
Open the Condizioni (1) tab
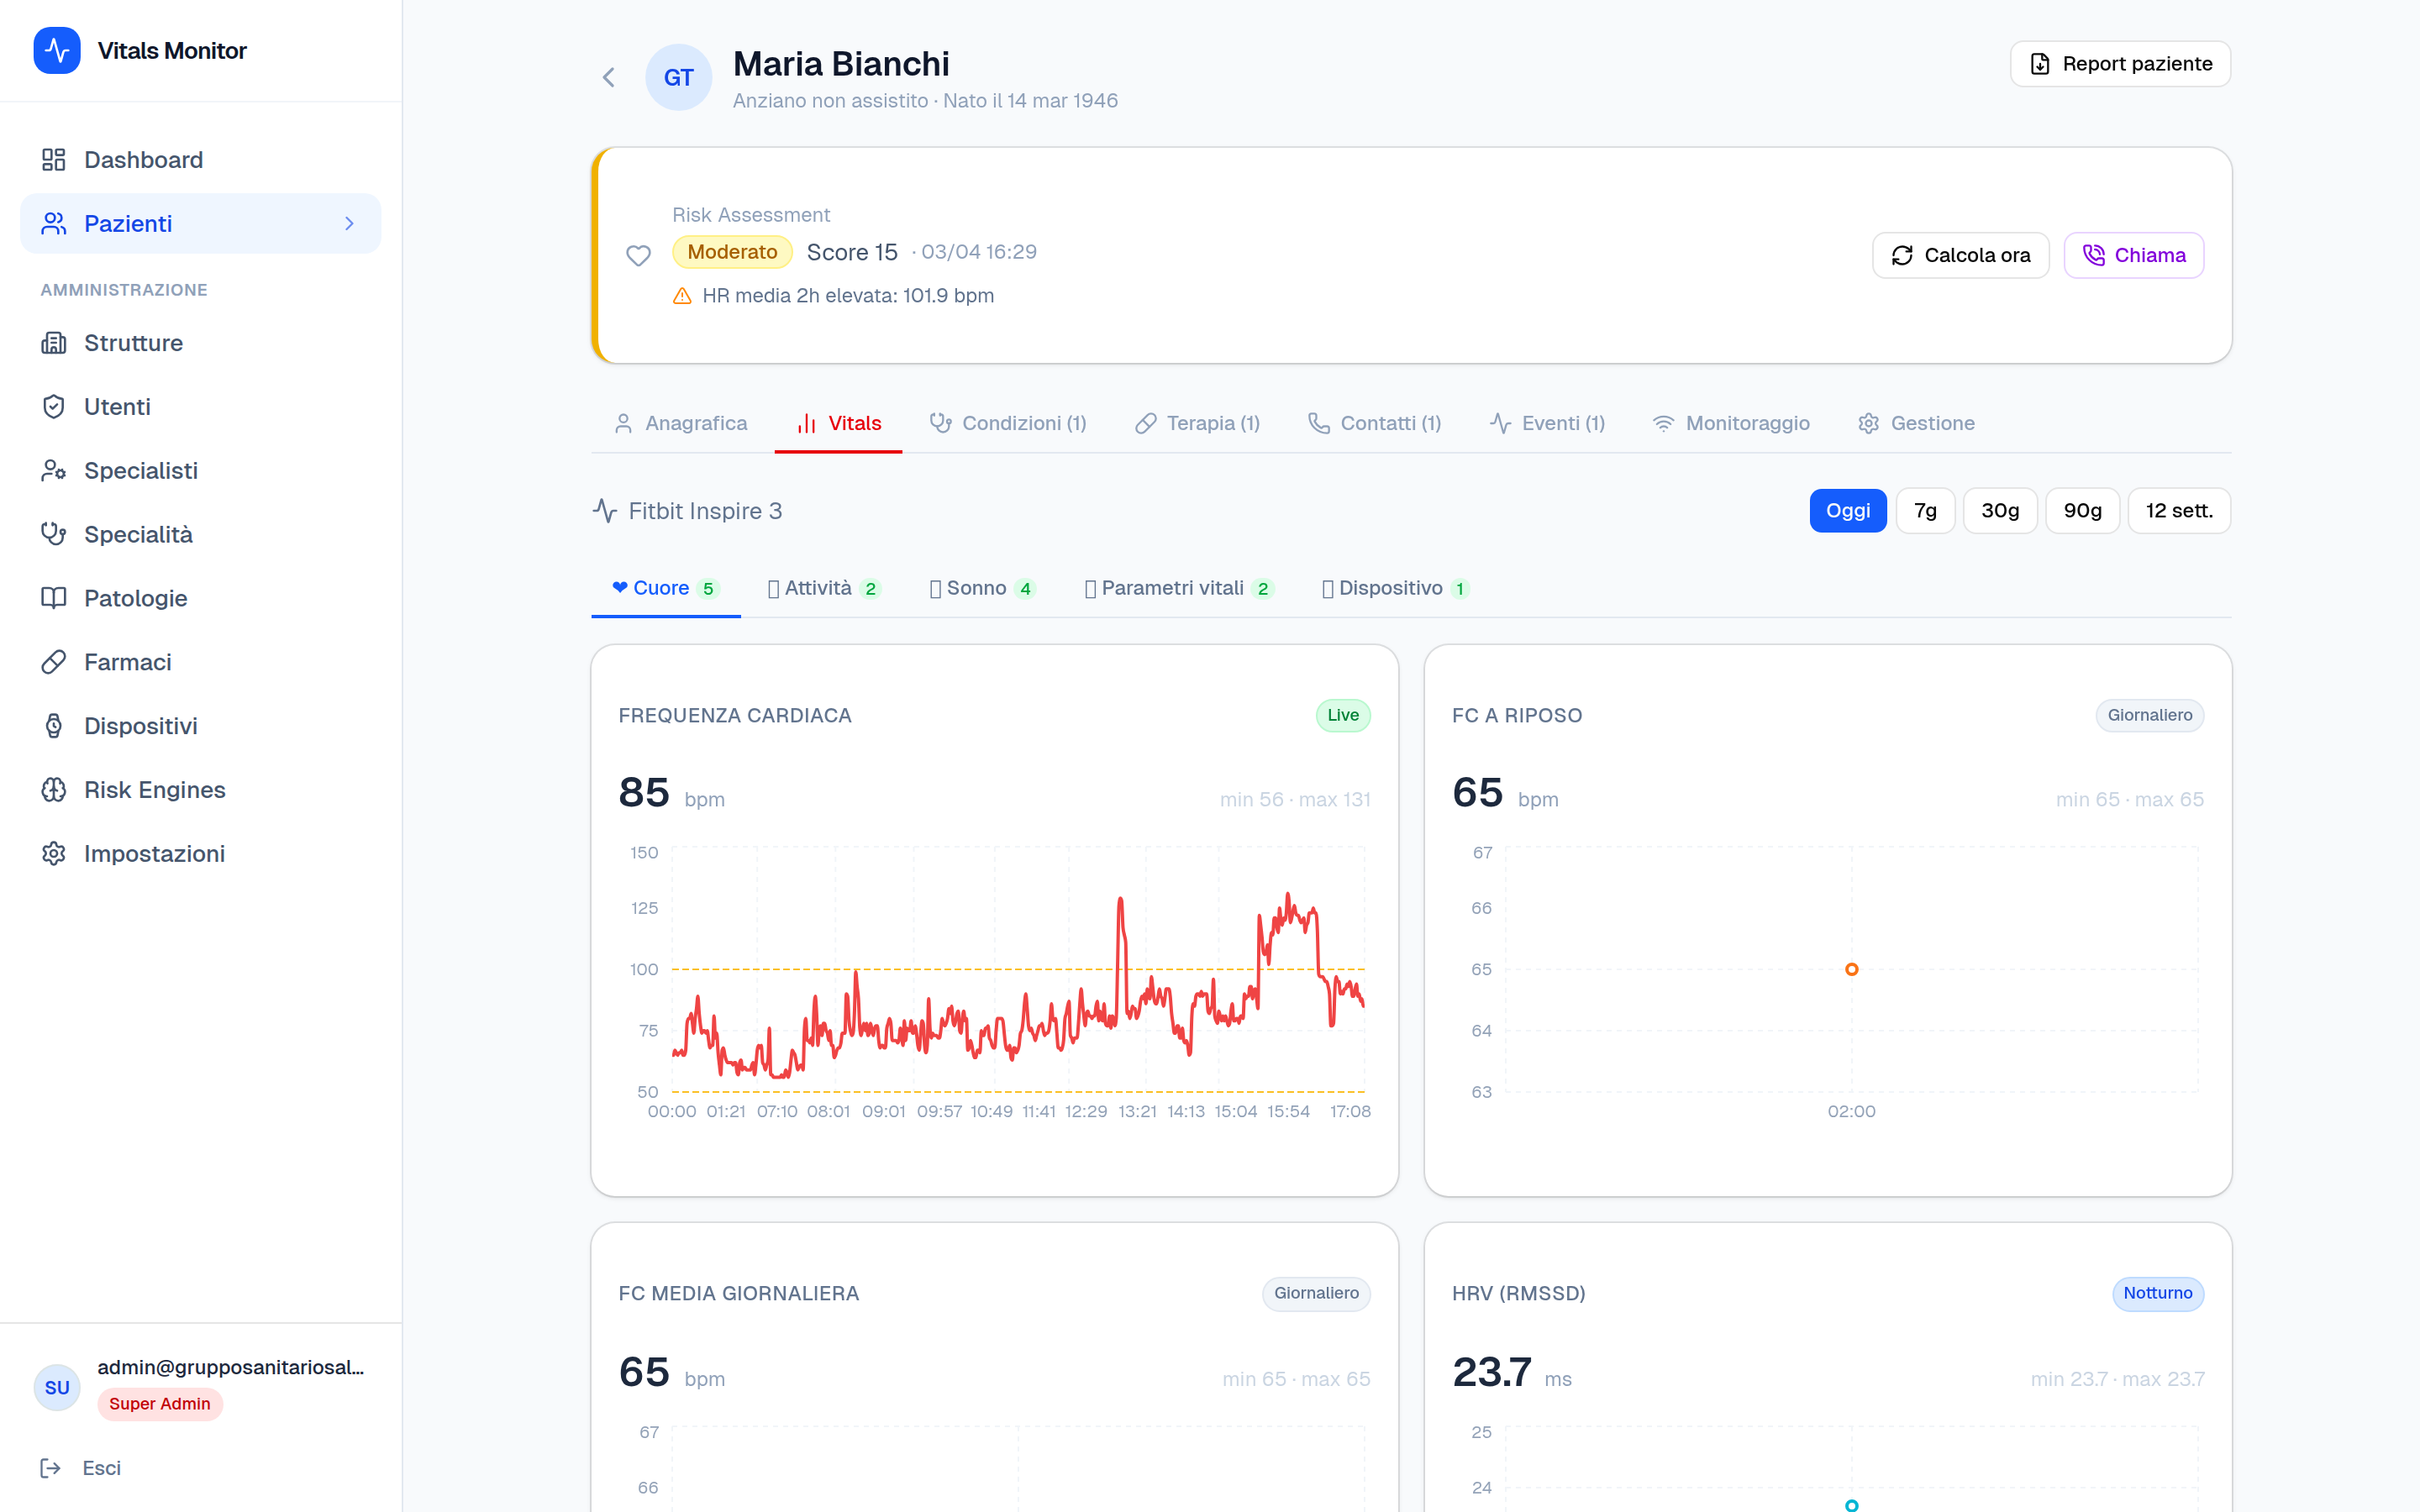(x=1008, y=424)
